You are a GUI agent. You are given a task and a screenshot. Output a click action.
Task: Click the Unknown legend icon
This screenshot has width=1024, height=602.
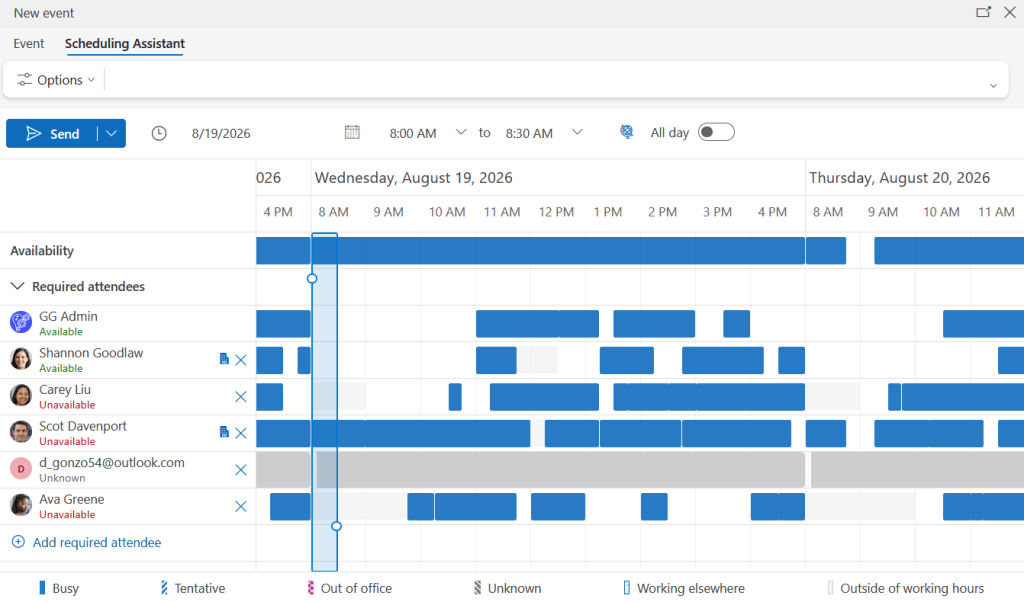477,588
